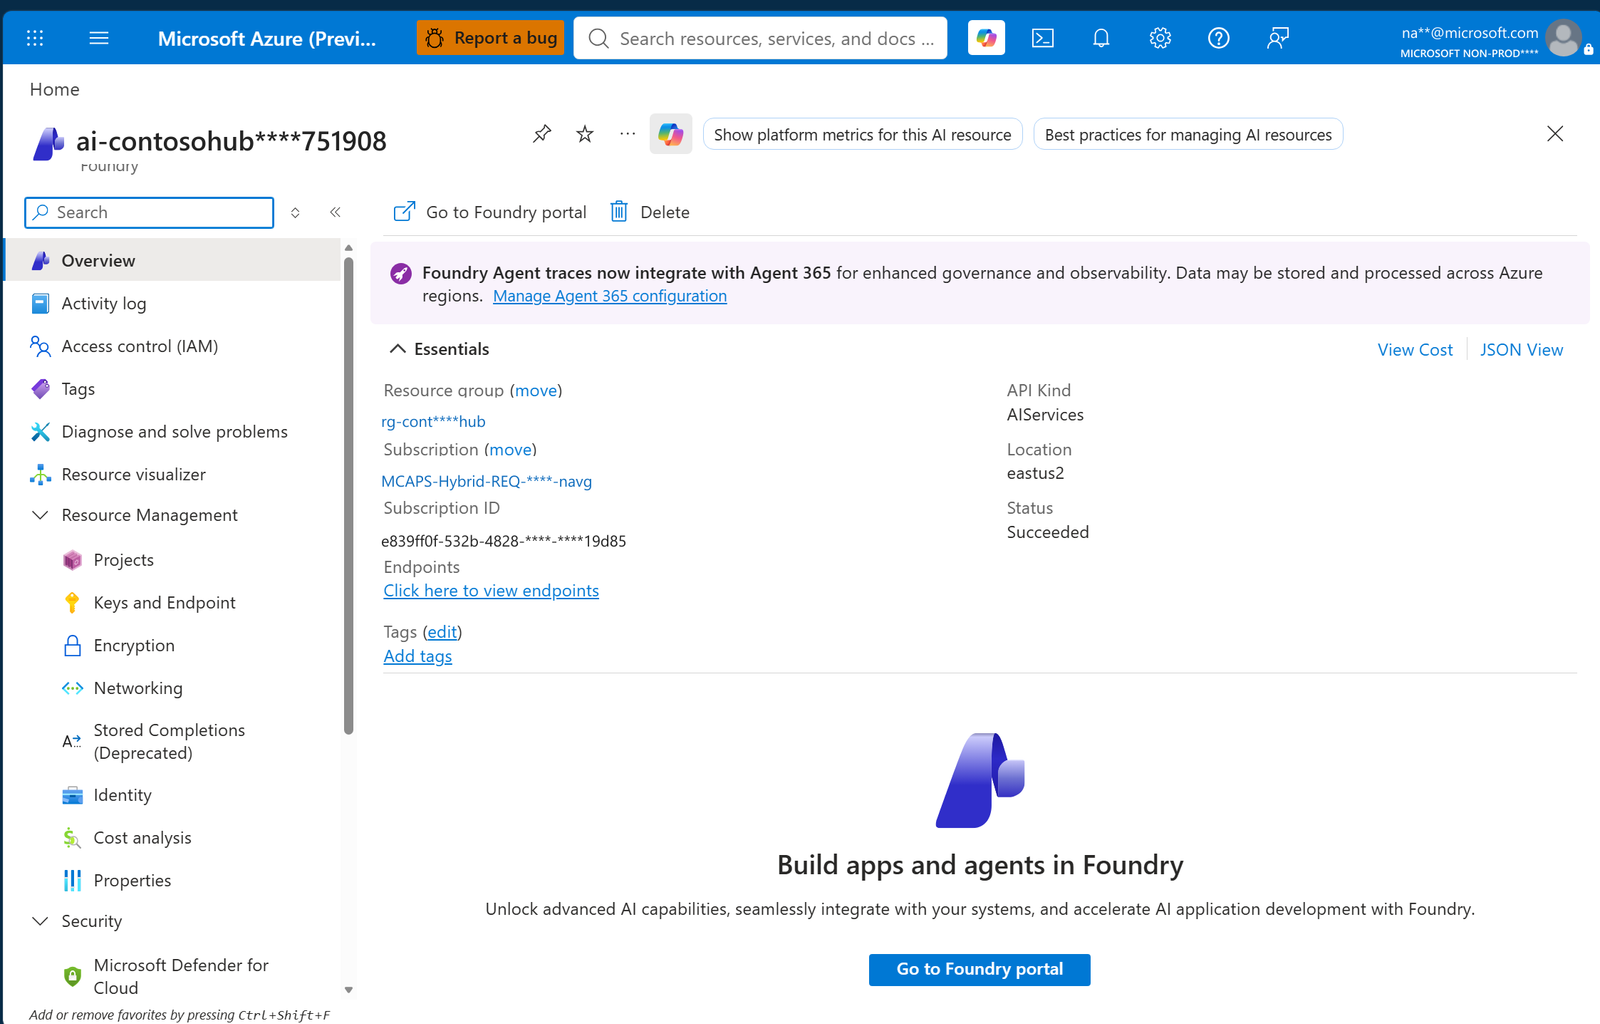Open JSON View
The height and width of the screenshot is (1024, 1600).
pyautogui.click(x=1521, y=350)
